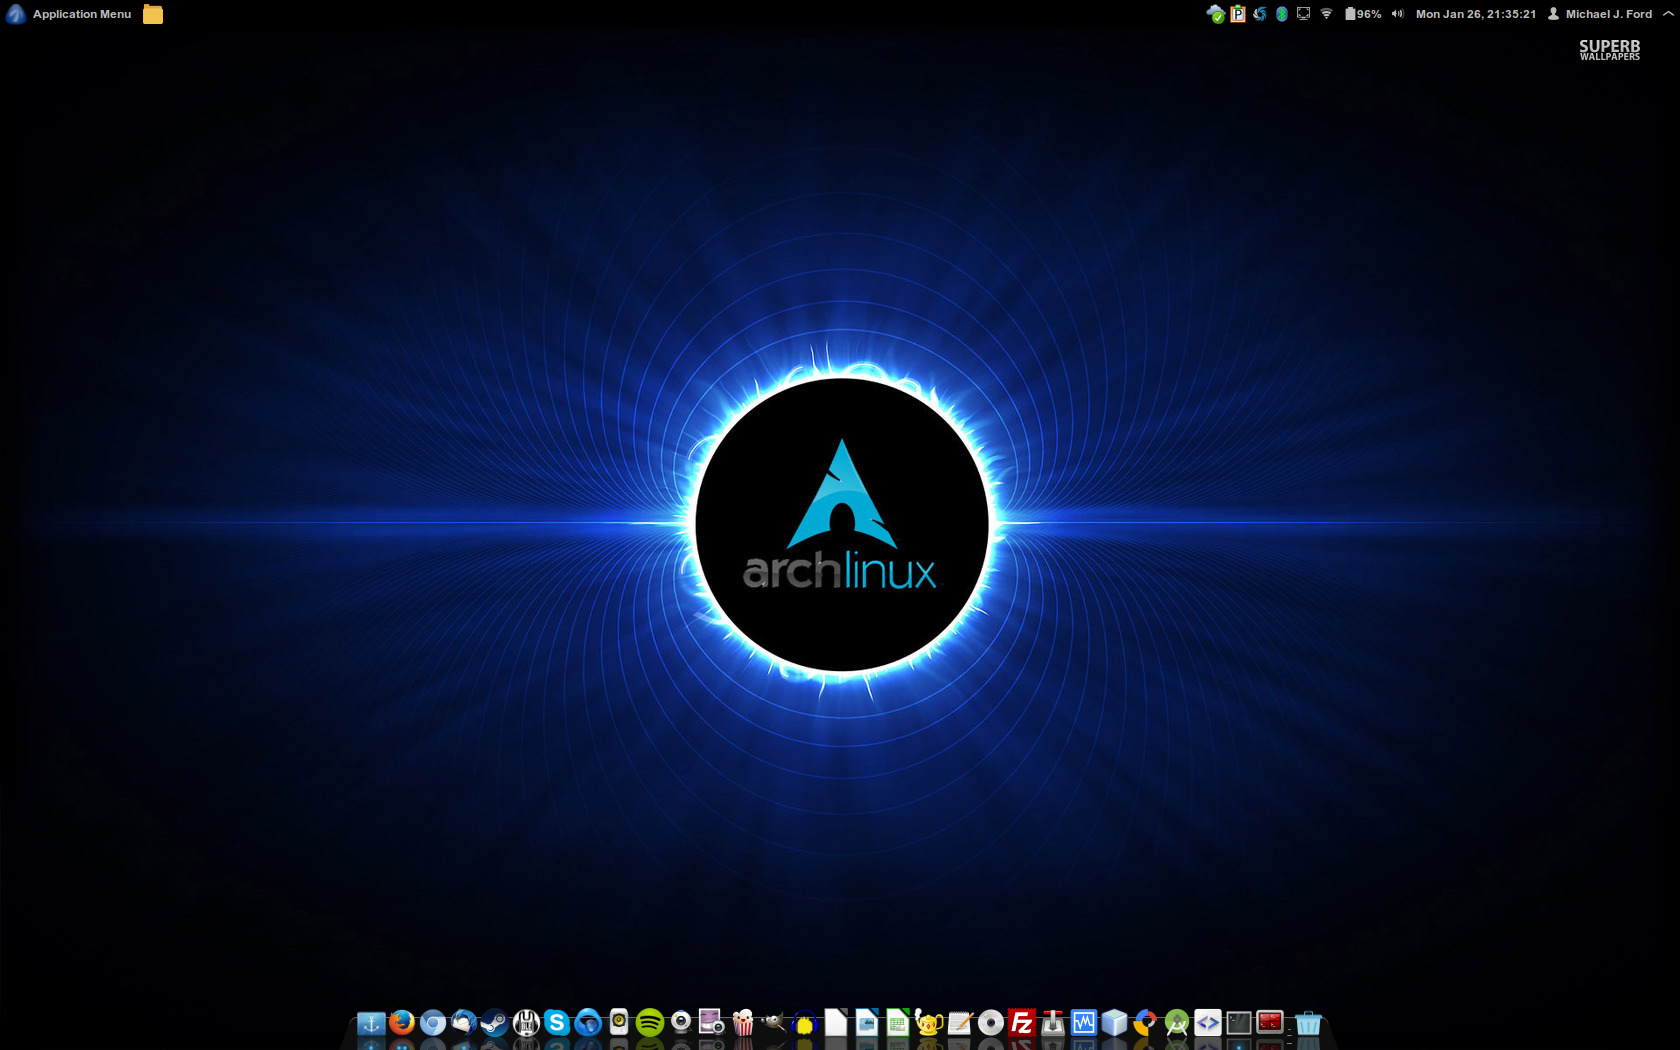
Task: Launch Steam from the dock
Action: click(x=495, y=1023)
